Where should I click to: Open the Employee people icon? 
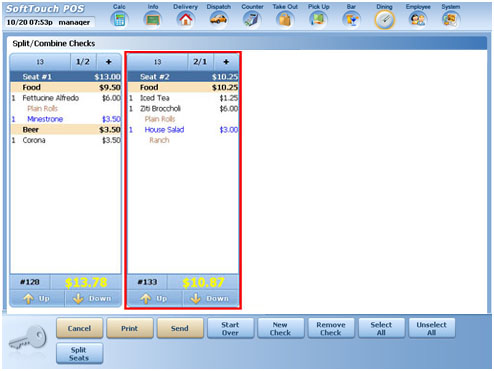[418, 20]
